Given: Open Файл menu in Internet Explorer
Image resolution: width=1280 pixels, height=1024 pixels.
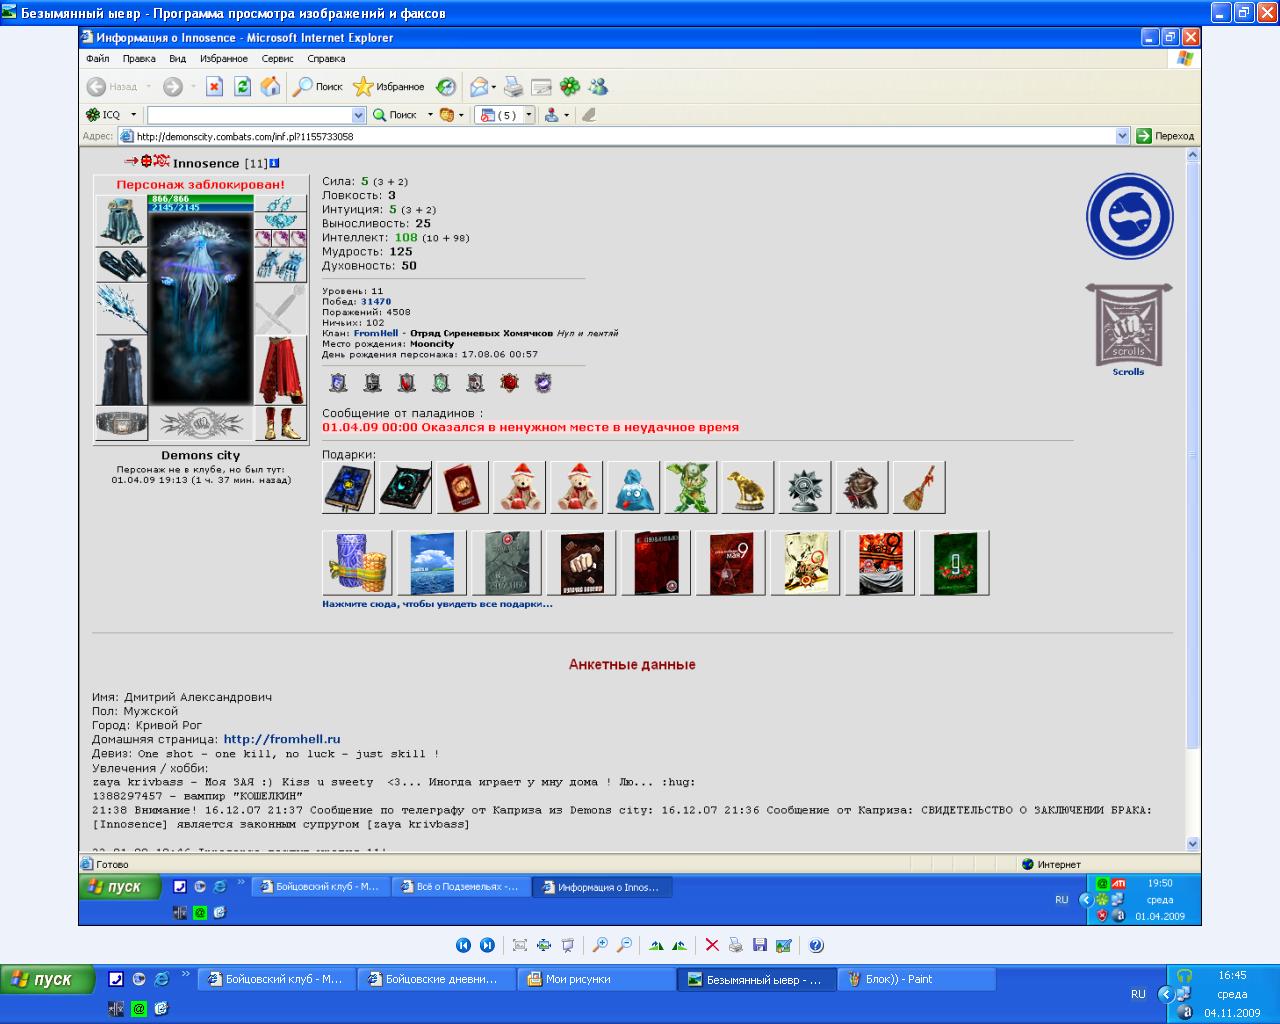Looking at the screenshot, I should 97,59.
